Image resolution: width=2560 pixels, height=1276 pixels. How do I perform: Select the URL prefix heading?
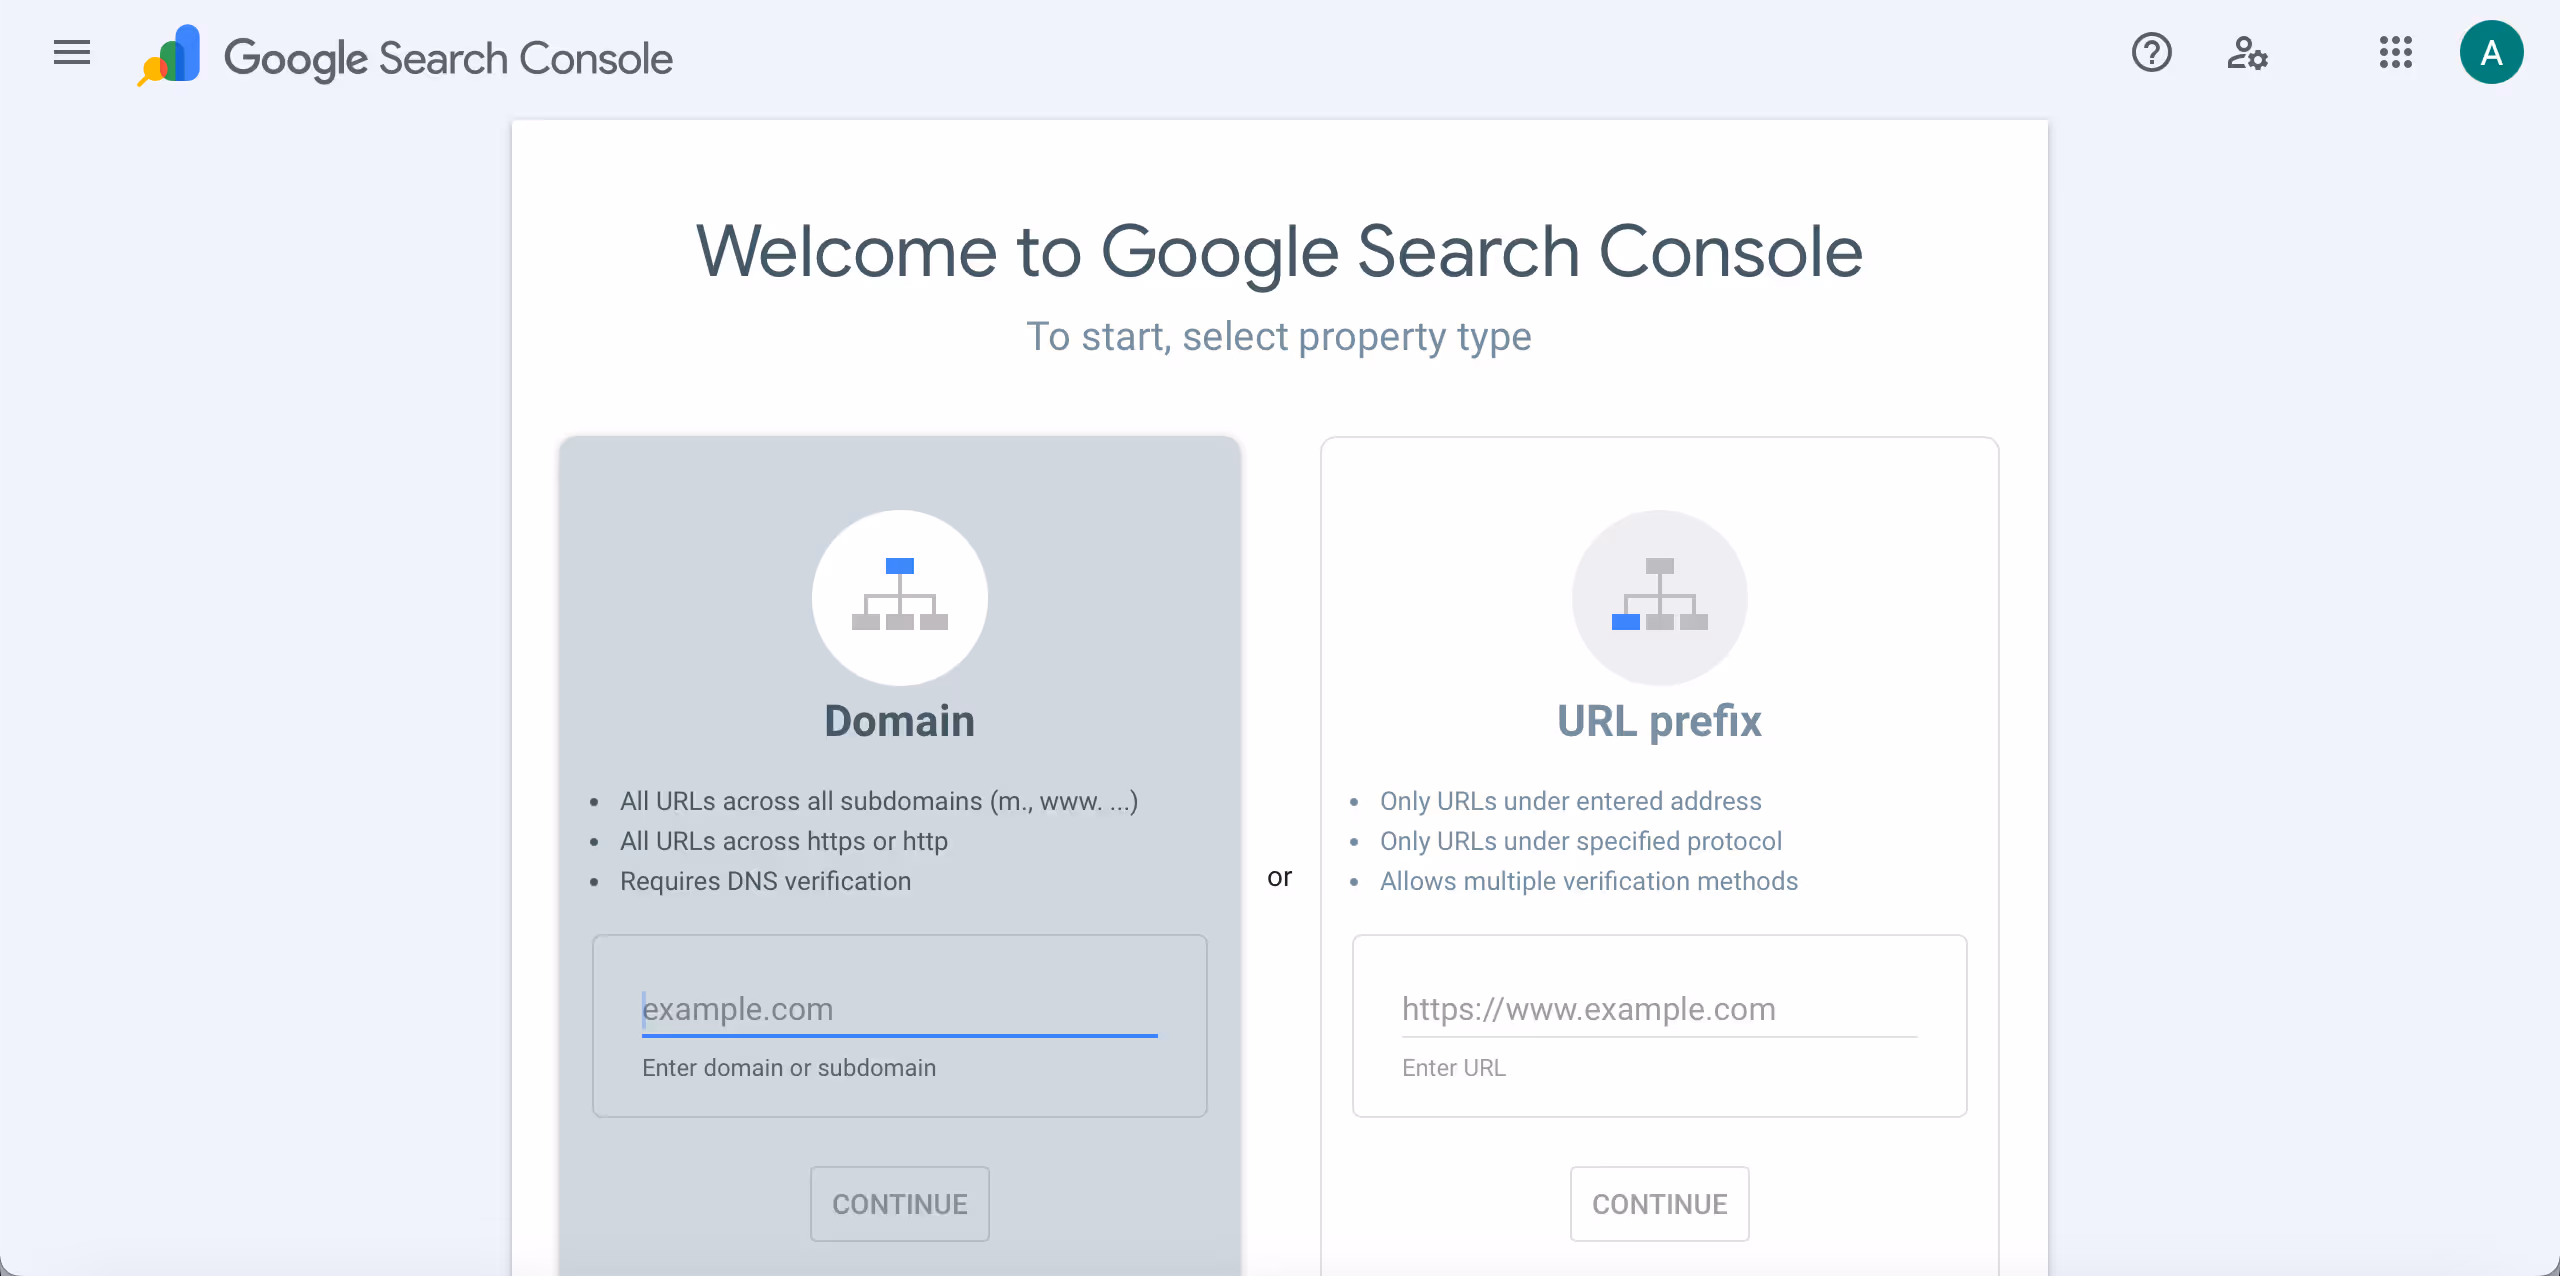point(1659,721)
